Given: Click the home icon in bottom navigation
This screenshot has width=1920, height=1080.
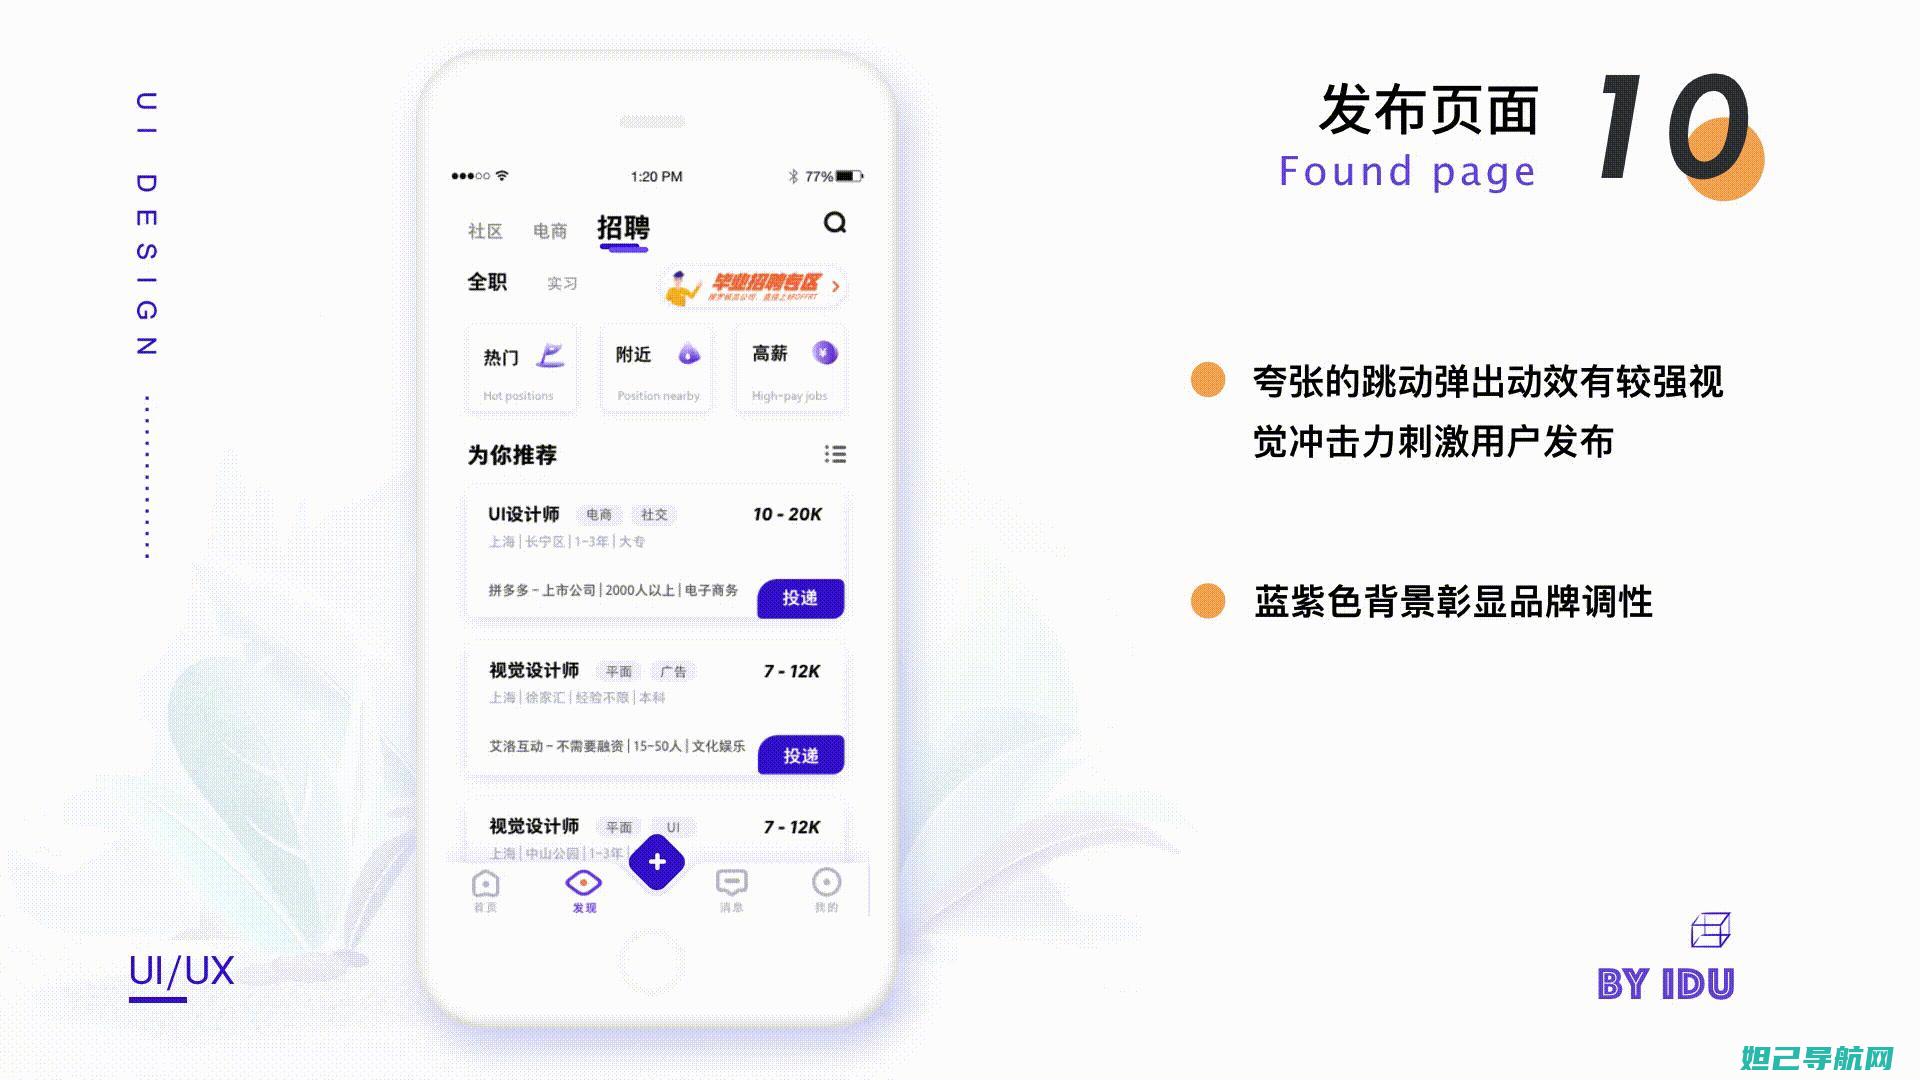Looking at the screenshot, I should [x=481, y=884].
